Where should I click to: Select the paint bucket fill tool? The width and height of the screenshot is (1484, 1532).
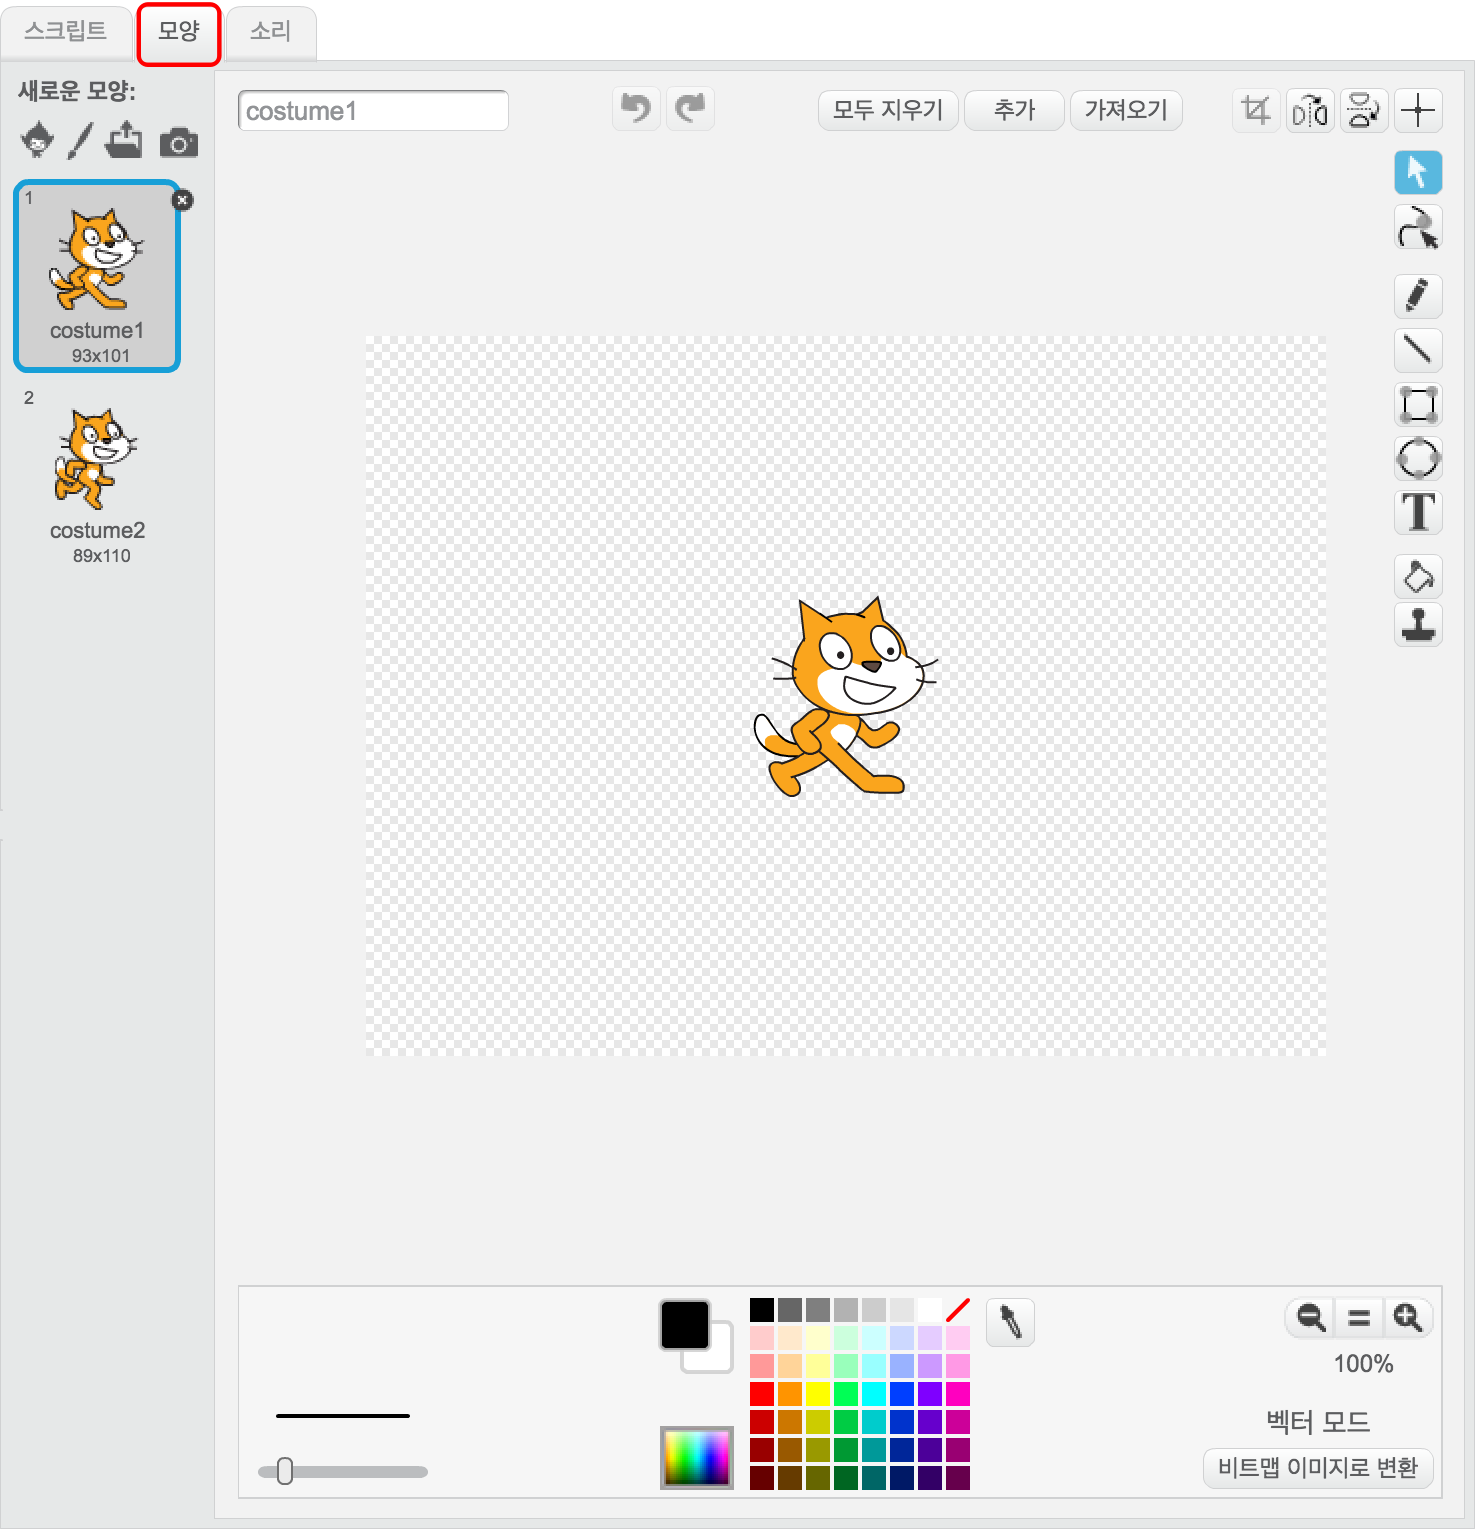[x=1418, y=576]
